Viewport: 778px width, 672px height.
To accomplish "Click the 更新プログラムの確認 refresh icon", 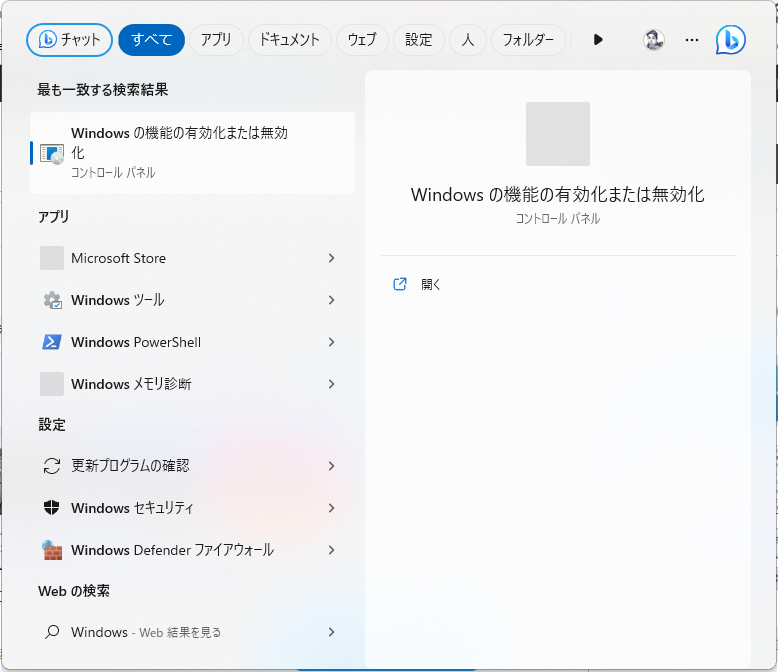I will 52,466.
